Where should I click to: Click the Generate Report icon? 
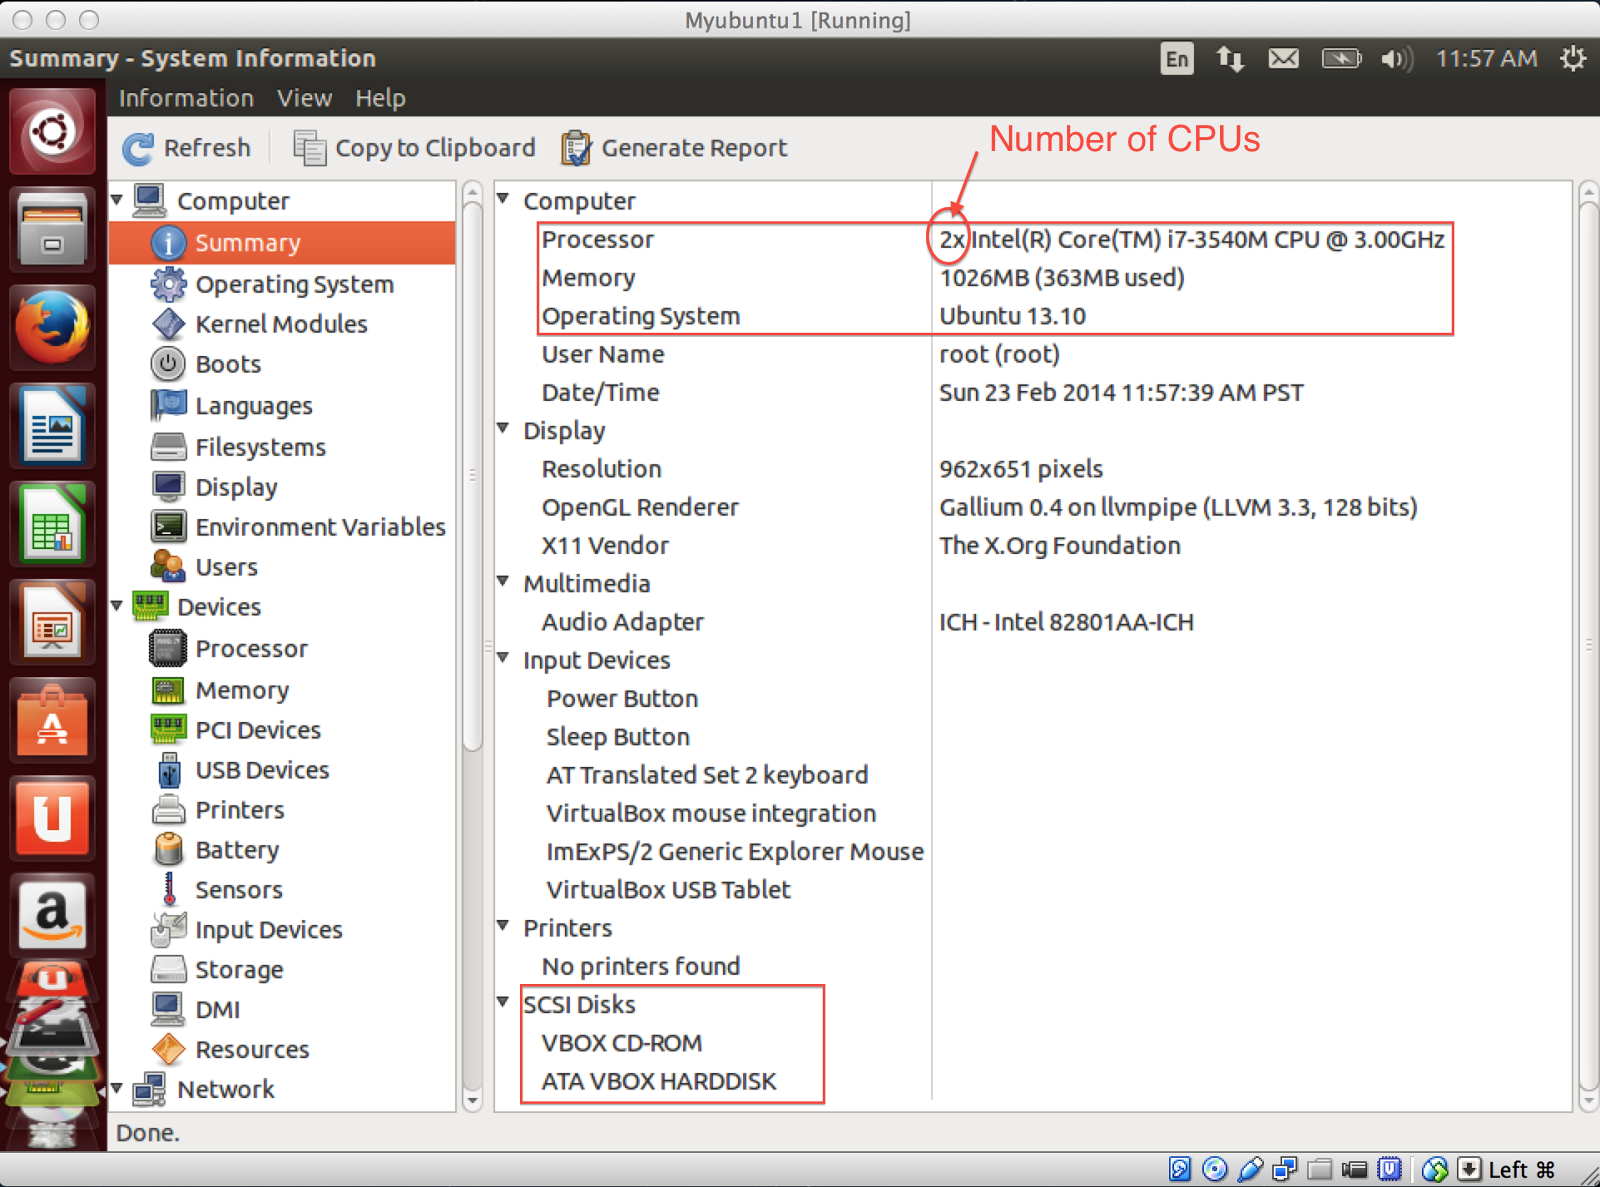[577, 147]
